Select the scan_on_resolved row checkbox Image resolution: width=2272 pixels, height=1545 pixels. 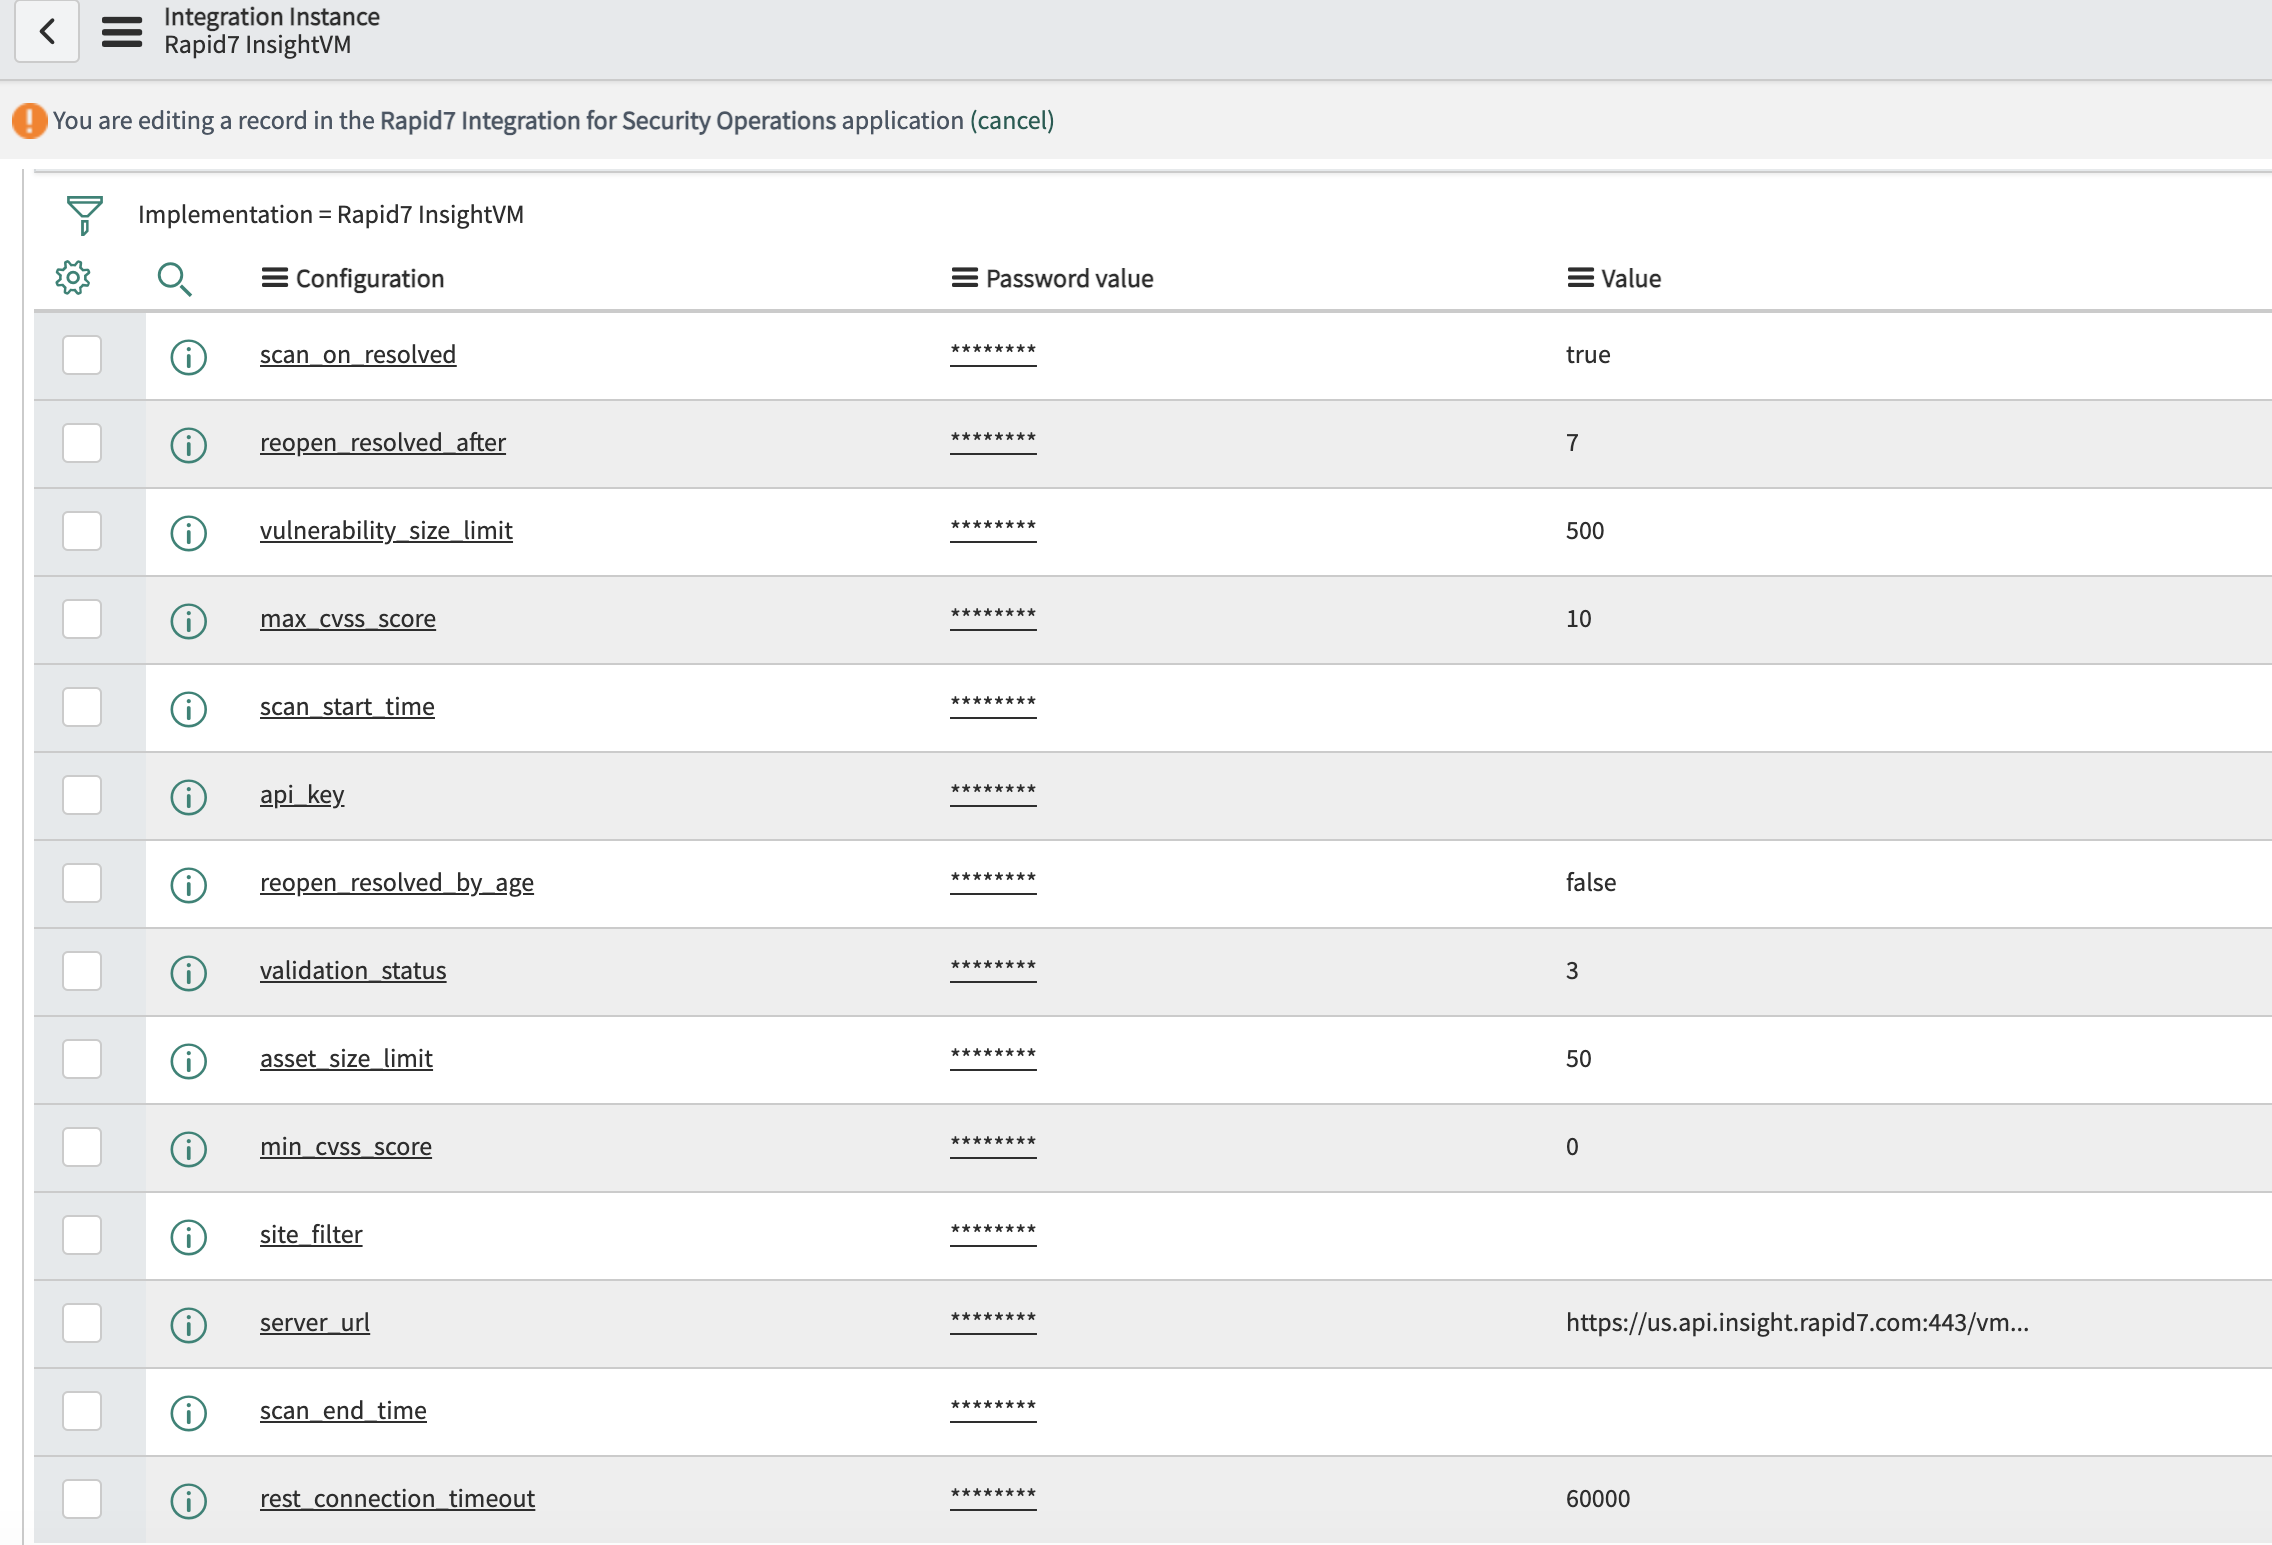pos(82,355)
